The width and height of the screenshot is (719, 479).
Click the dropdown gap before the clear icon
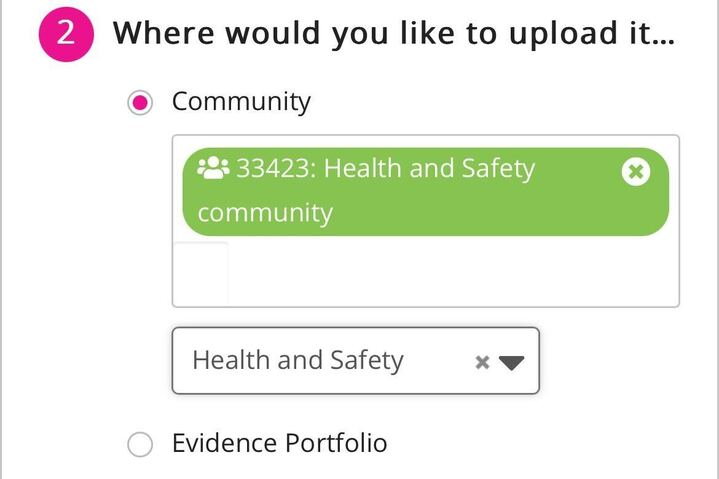(440, 360)
